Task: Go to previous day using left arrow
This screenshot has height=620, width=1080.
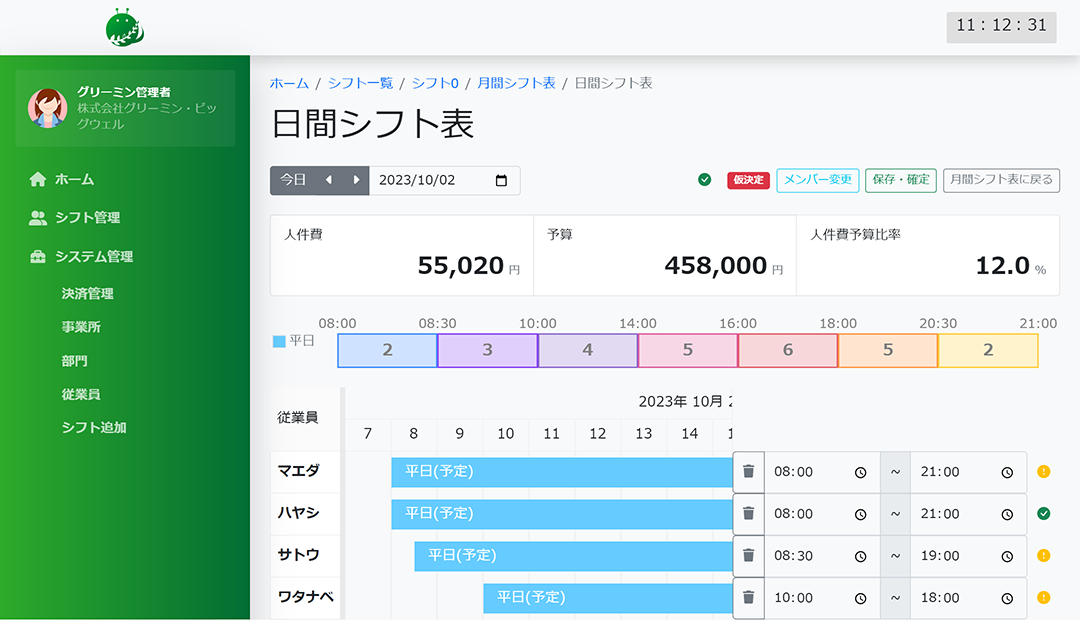Action: click(328, 180)
